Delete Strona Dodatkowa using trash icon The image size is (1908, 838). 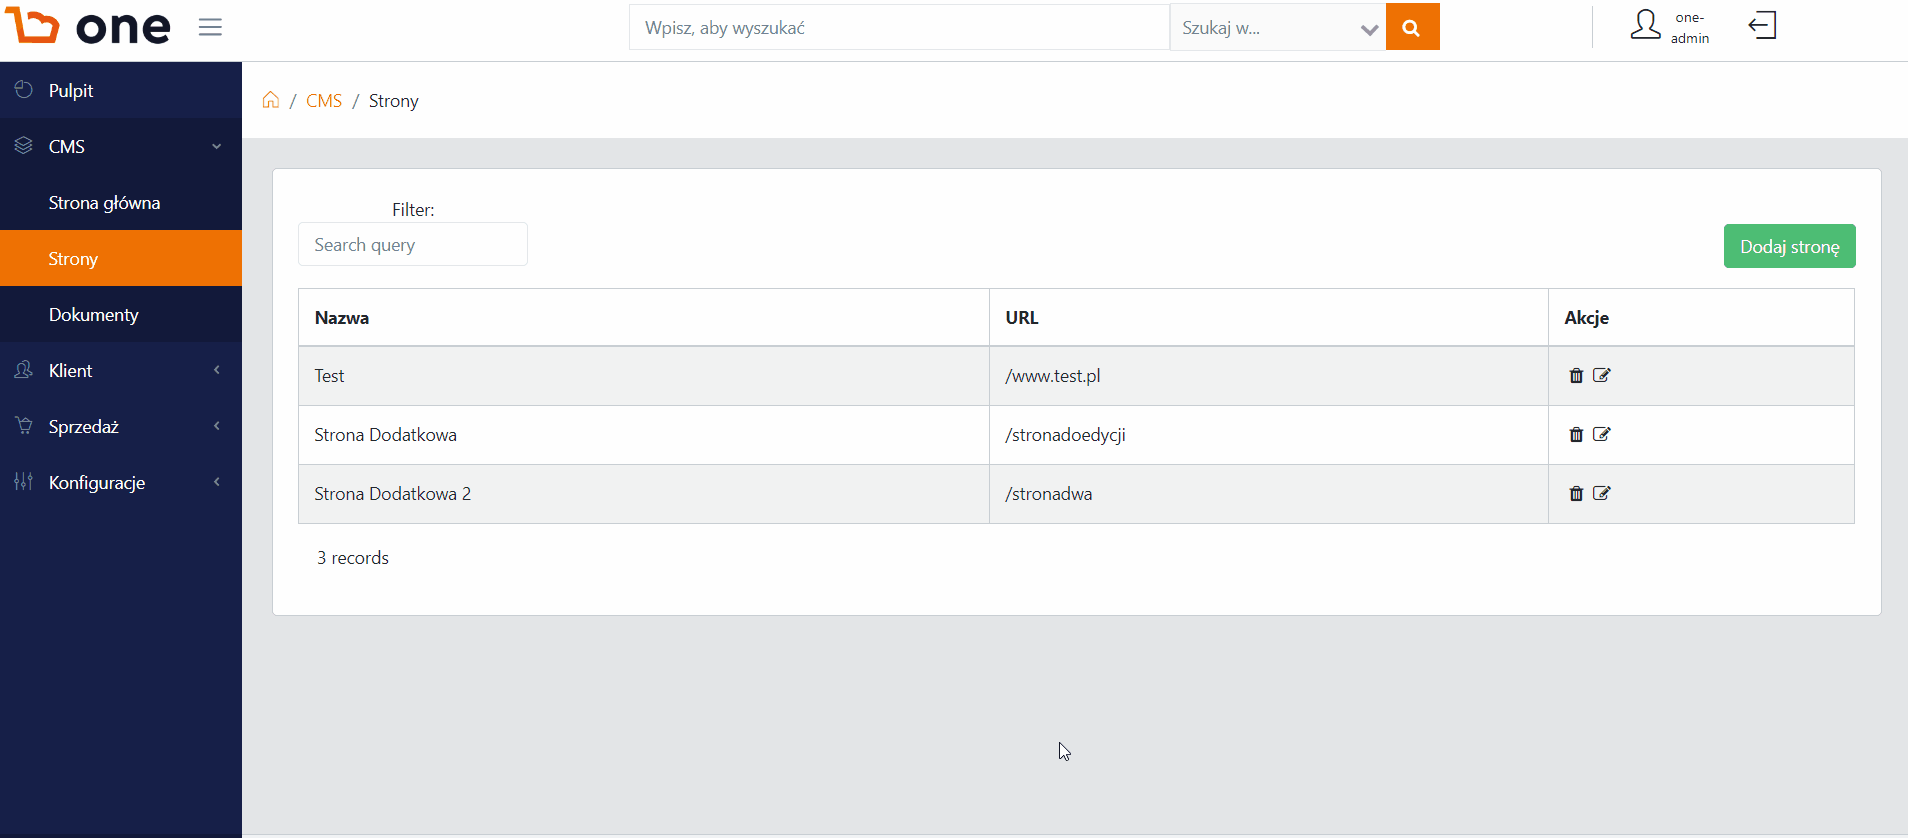(x=1576, y=435)
